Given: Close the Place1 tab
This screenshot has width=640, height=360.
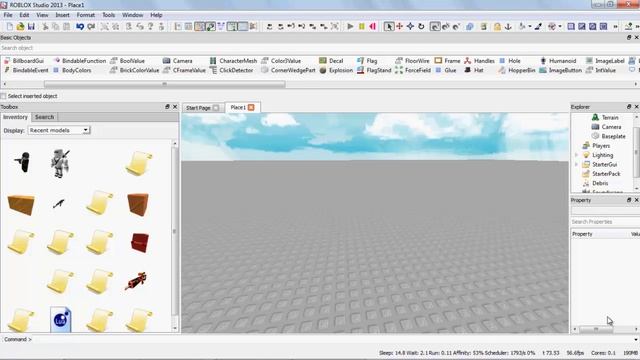Looking at the screenshot, I should tap(251, 107).
